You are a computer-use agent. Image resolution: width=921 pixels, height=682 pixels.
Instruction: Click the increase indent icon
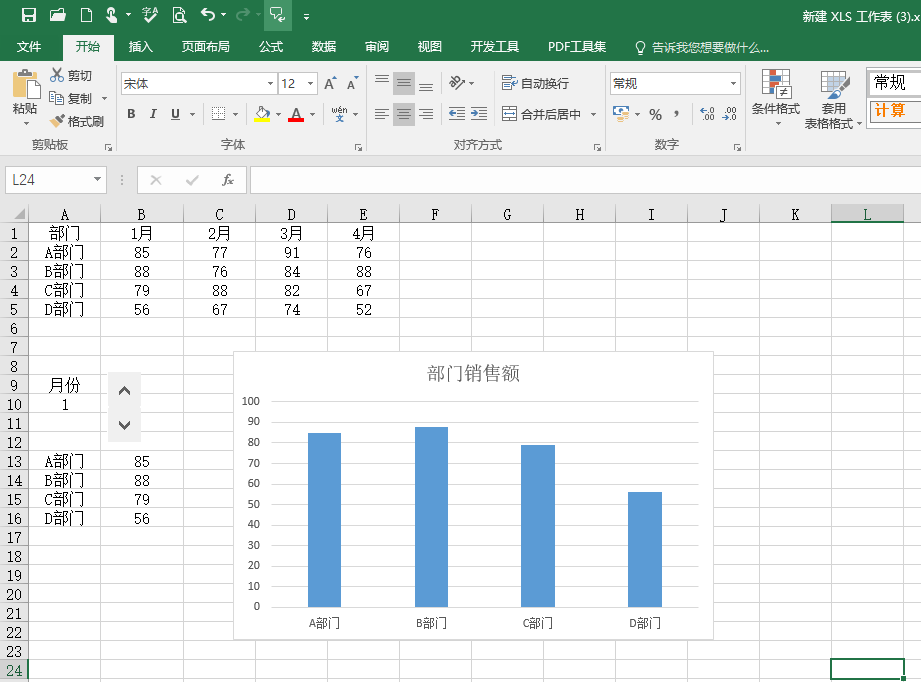tap(479, 114)
